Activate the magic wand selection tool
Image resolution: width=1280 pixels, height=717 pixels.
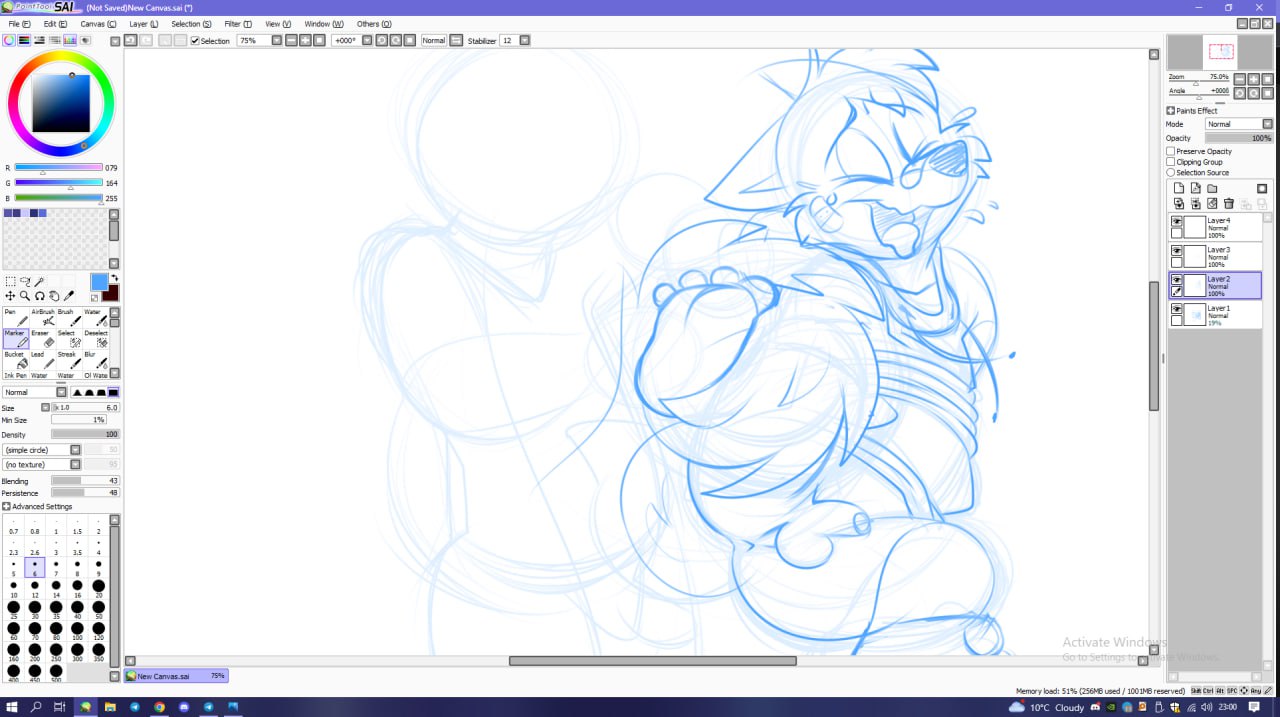[x=40, y=282]
